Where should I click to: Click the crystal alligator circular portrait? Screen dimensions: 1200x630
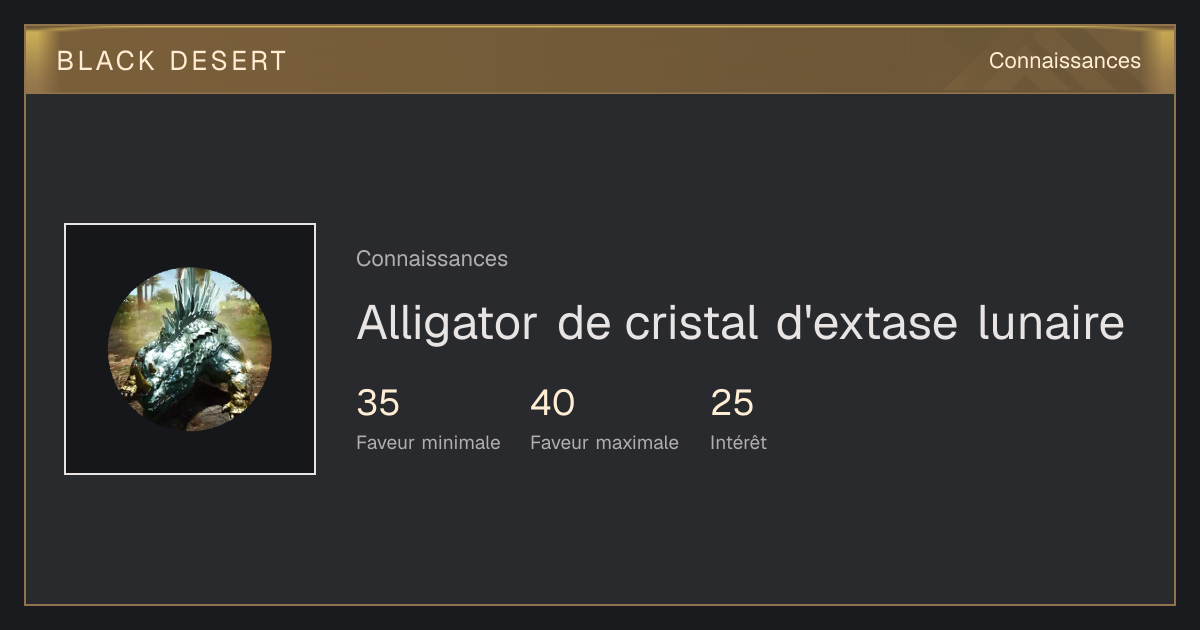pyautogui.click(x=190, y=349)
